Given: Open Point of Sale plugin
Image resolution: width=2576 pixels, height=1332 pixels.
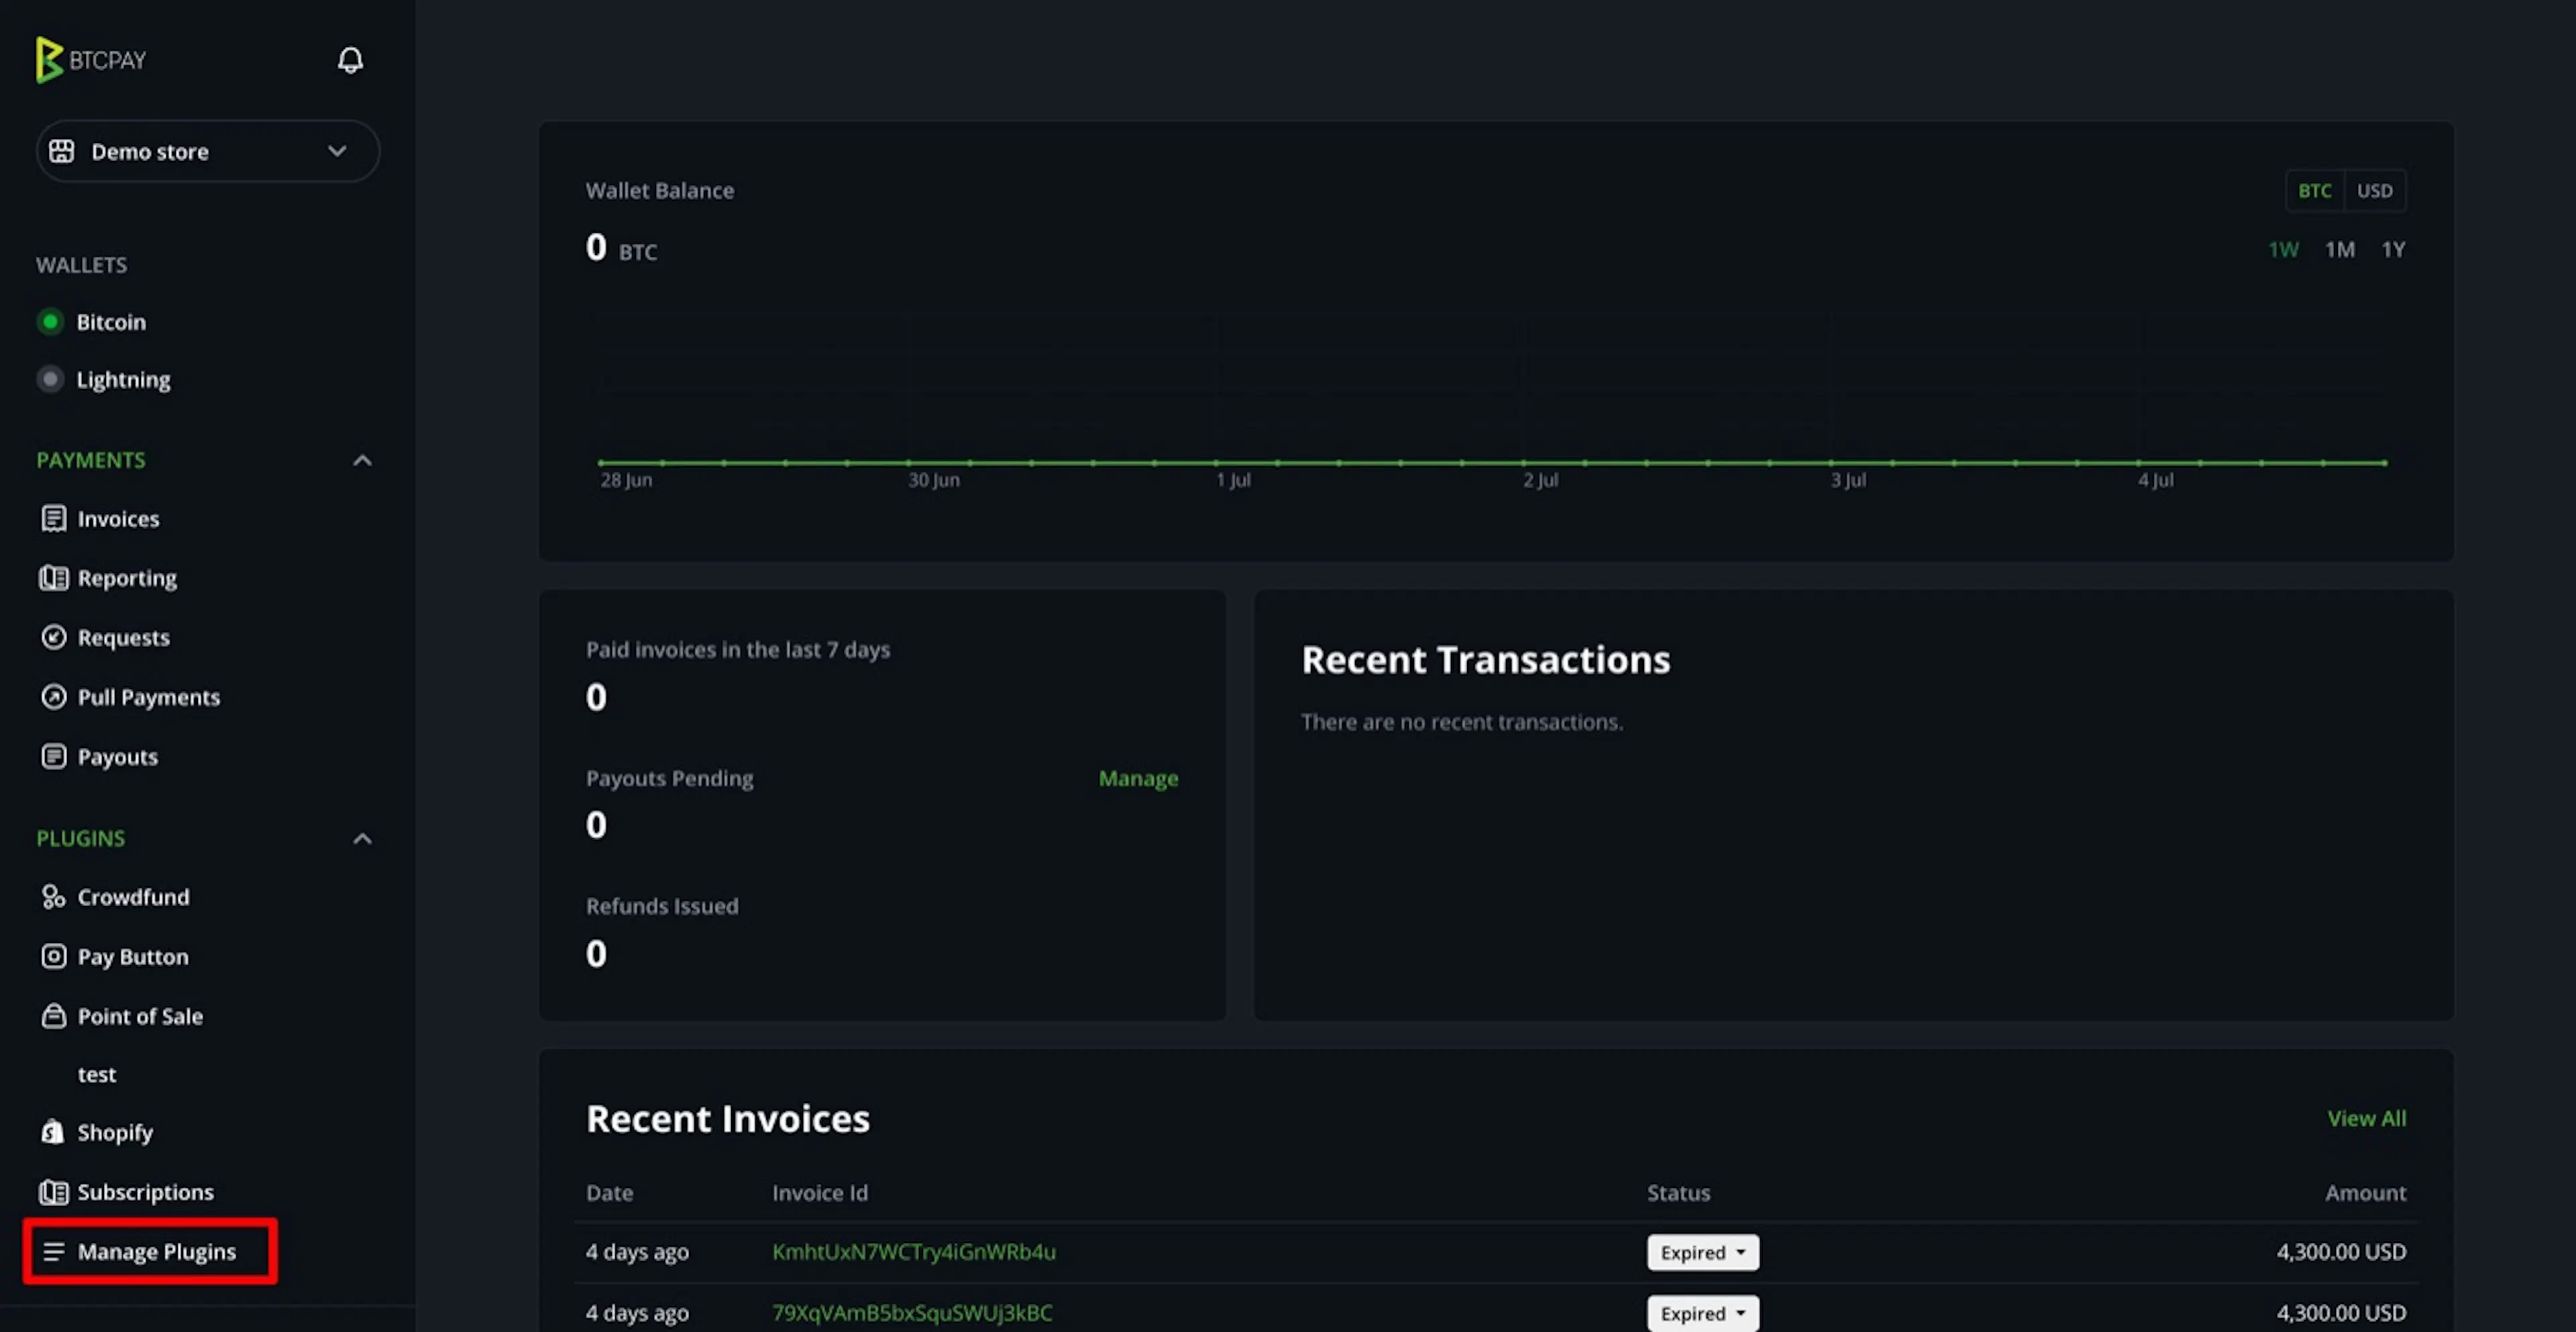Looking at the screenshot, I should [x=140, y=1016].
